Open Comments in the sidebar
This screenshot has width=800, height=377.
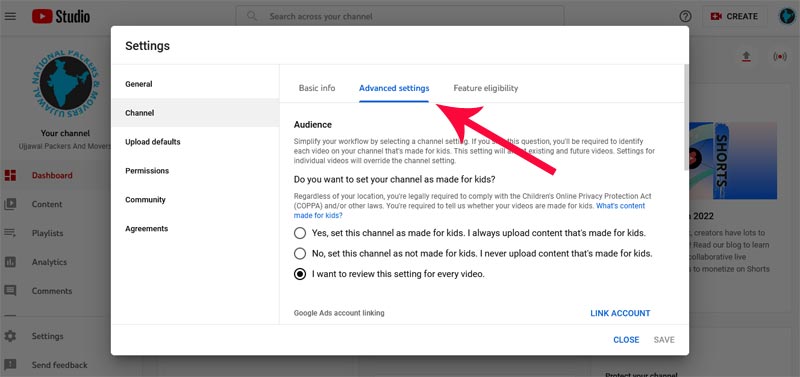tap(52, 291)
